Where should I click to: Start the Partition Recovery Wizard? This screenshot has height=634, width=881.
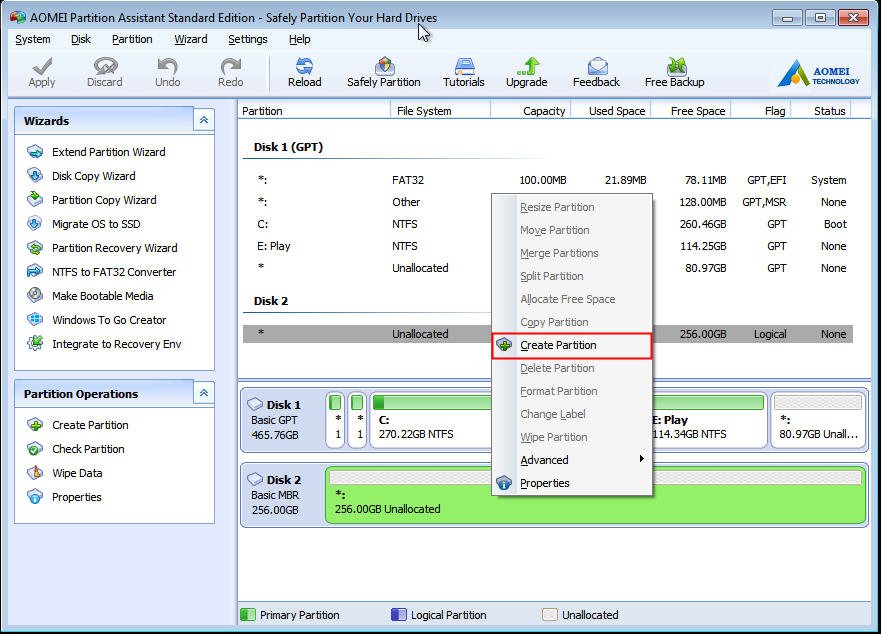102,248
